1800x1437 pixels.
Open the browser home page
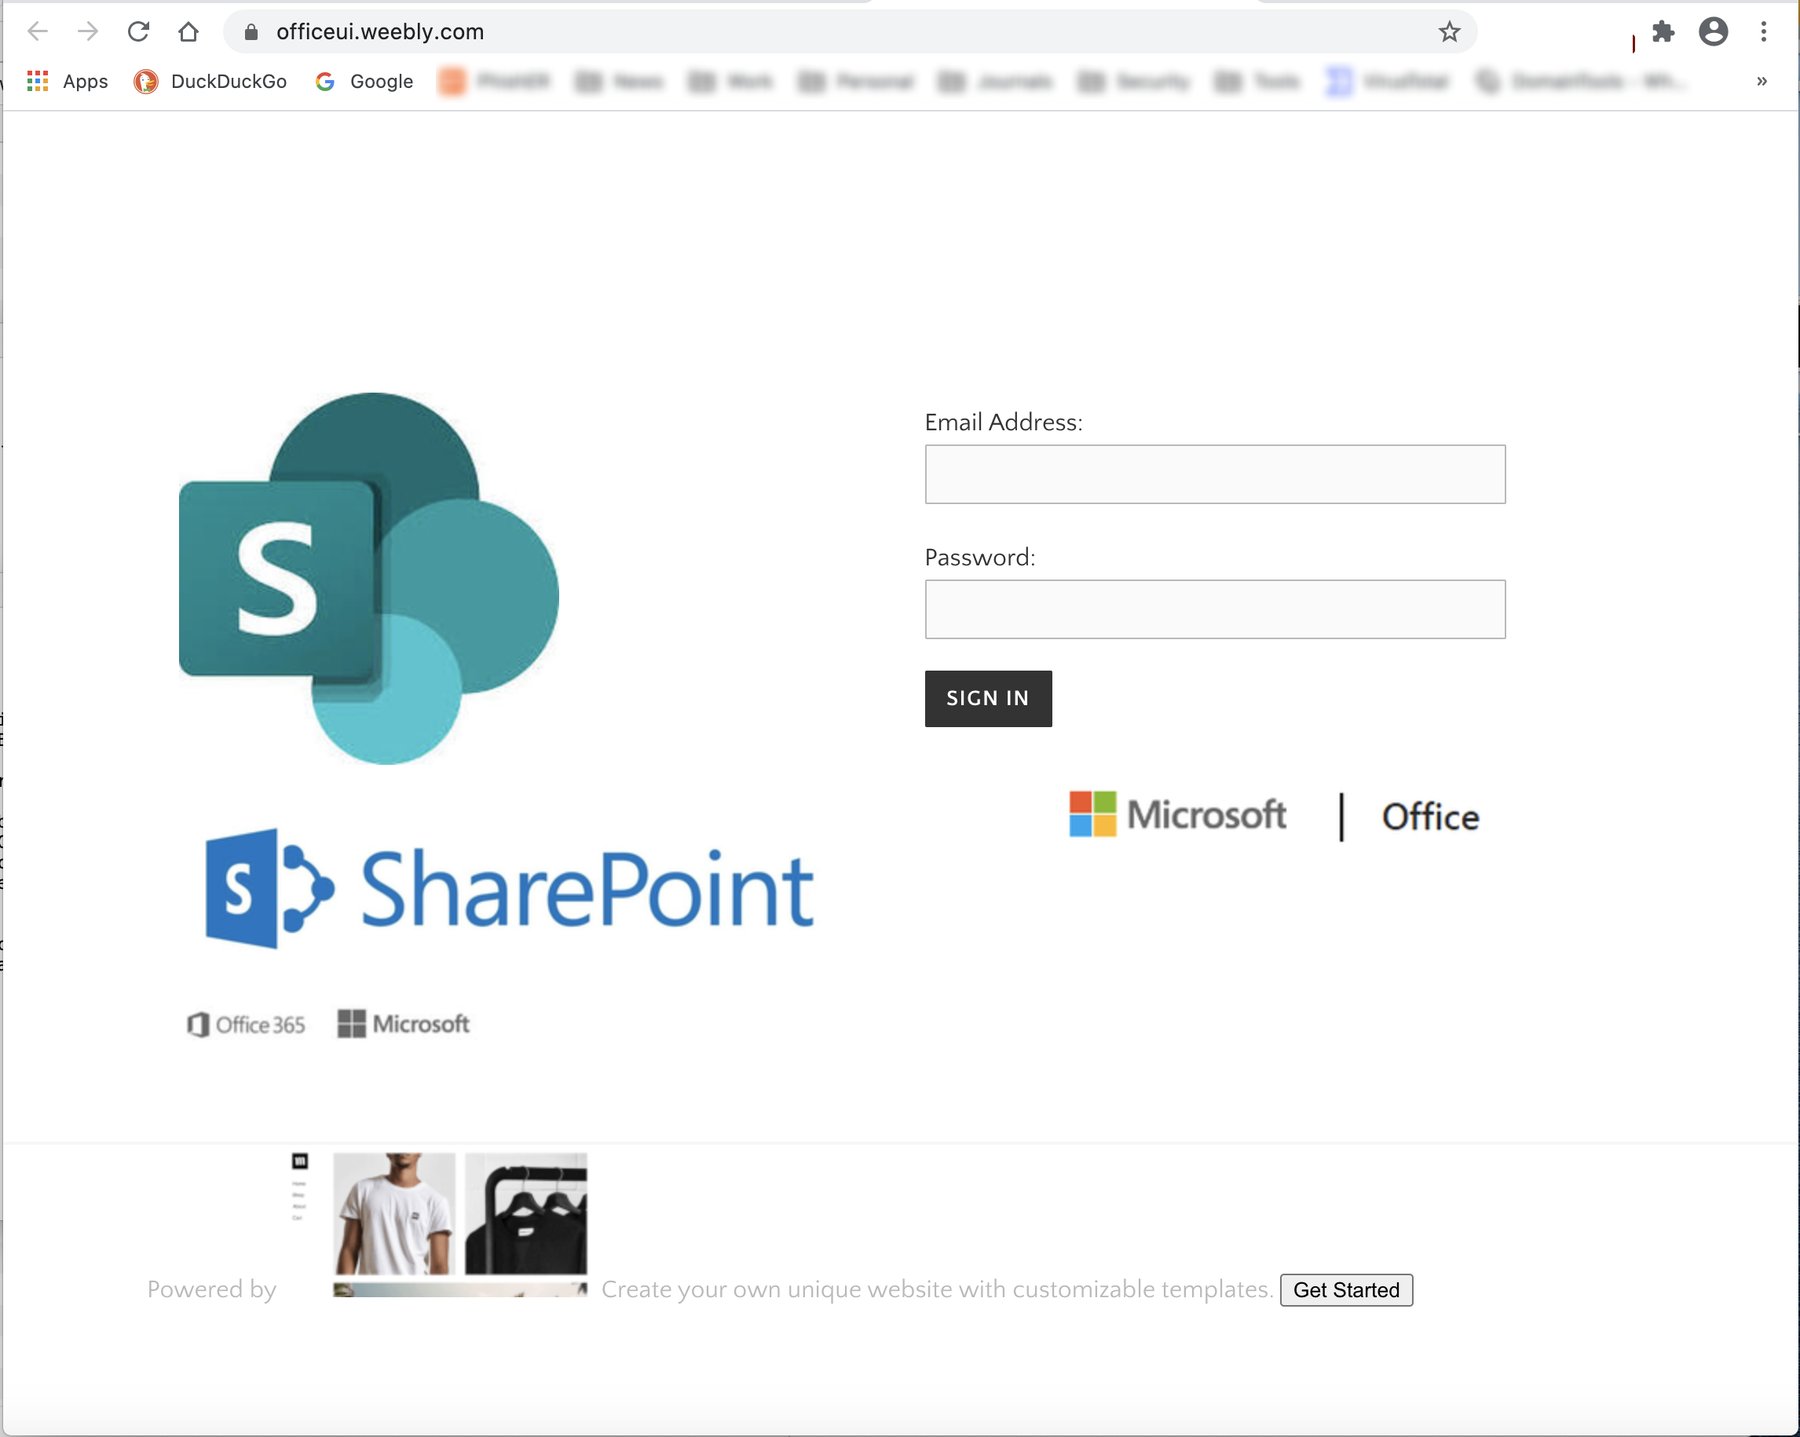click(190, 31)
